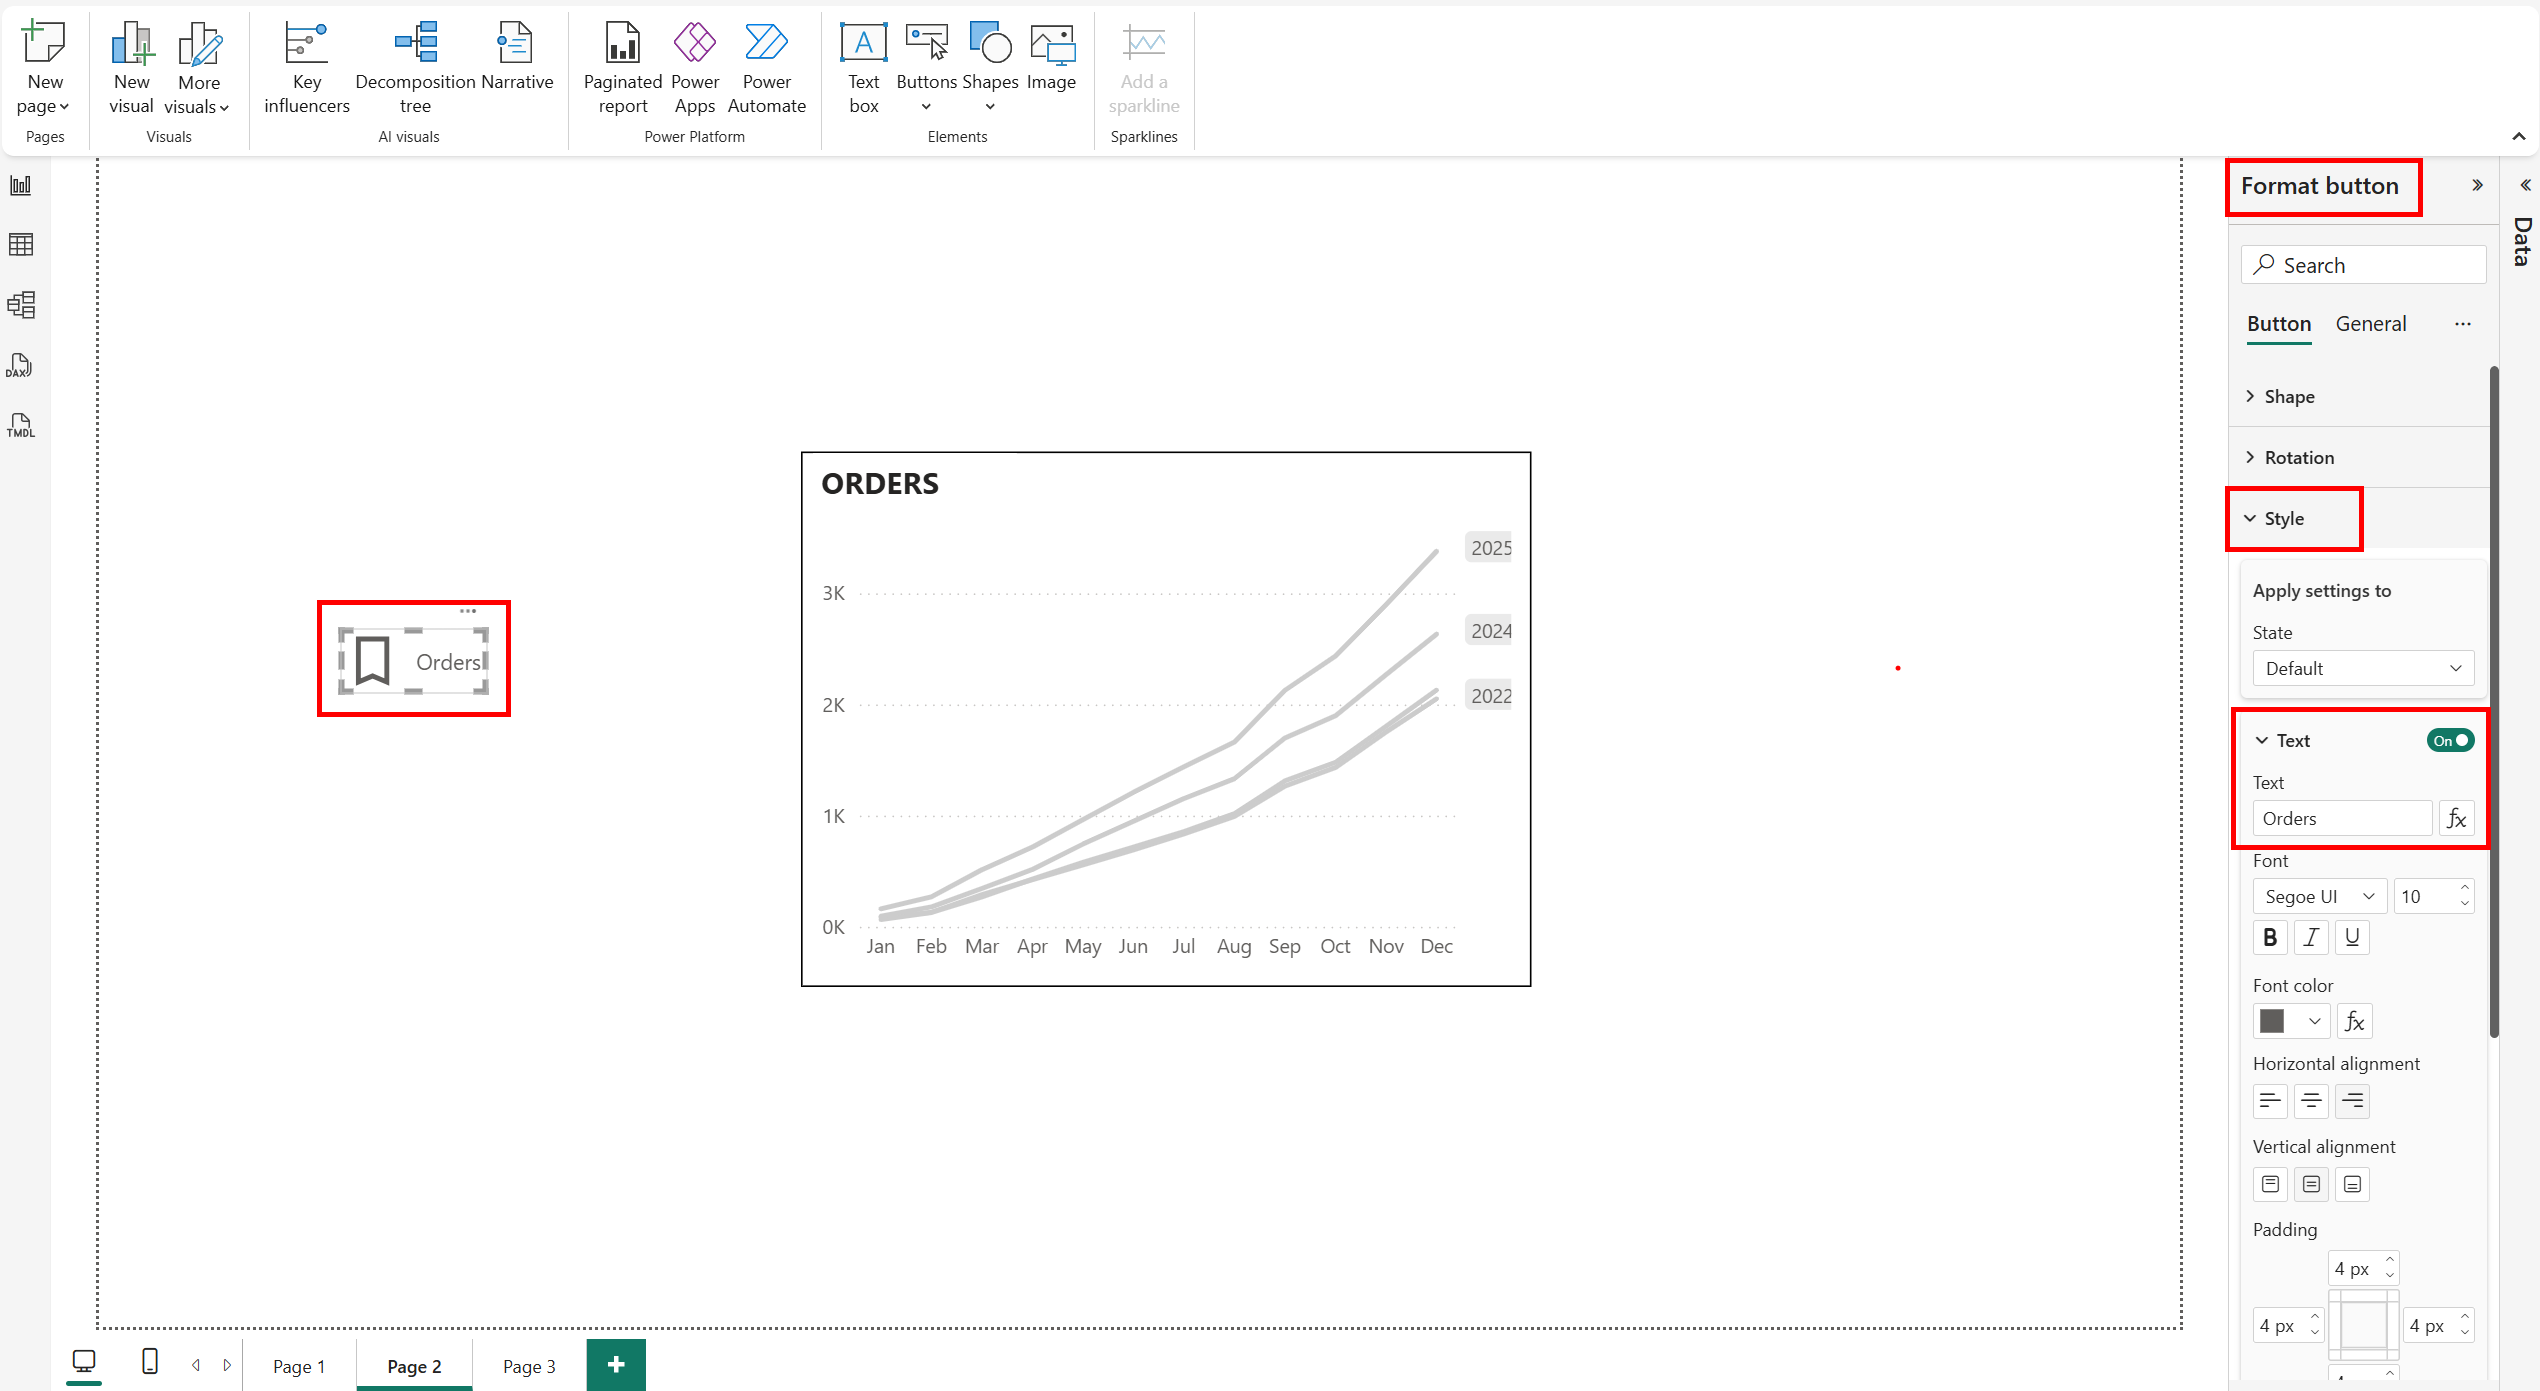This screenshot has height=1391, width=2540.
Task: Click the Orders bookmark button on canvas
Action: [x=414, y=661]
